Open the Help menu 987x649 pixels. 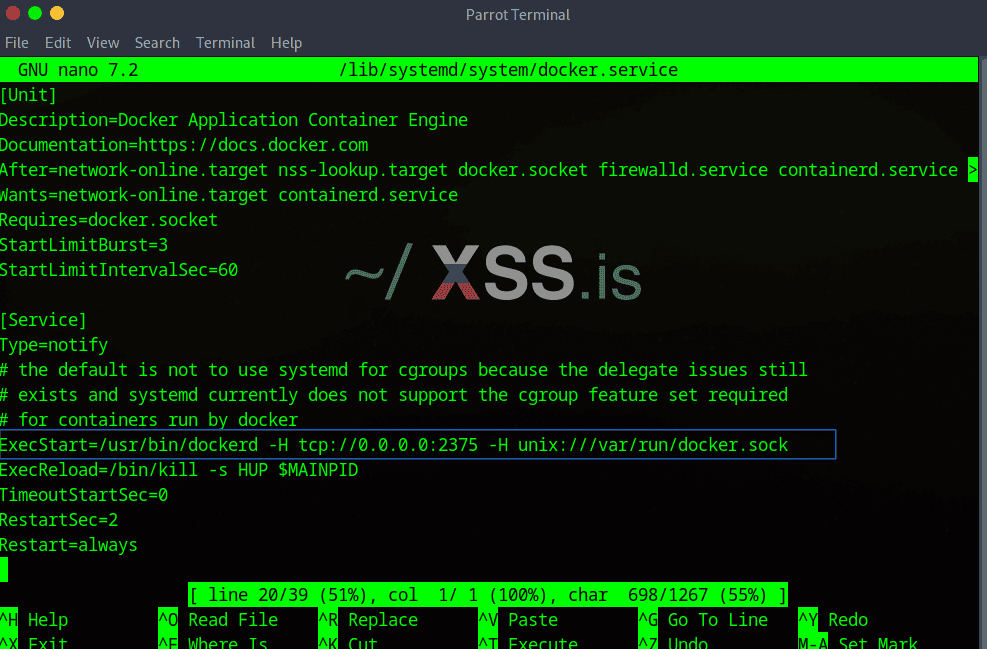pos(286,43)
